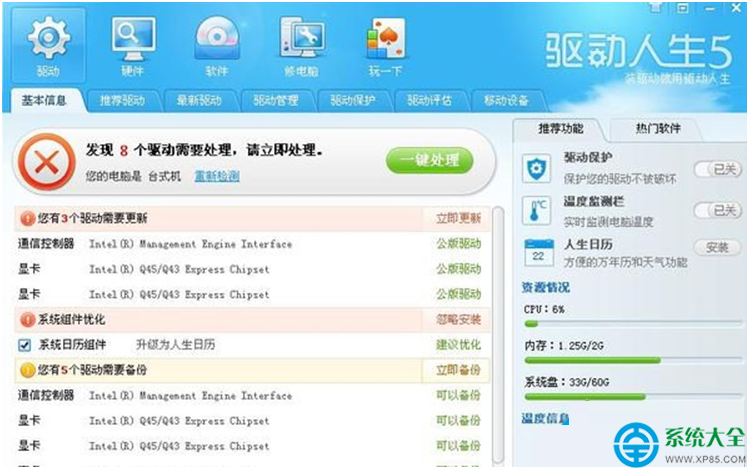The height and width of the screenshot is (470, 748).
Task: Switch to the 最新驱动 tab
Action: (199, 101)
